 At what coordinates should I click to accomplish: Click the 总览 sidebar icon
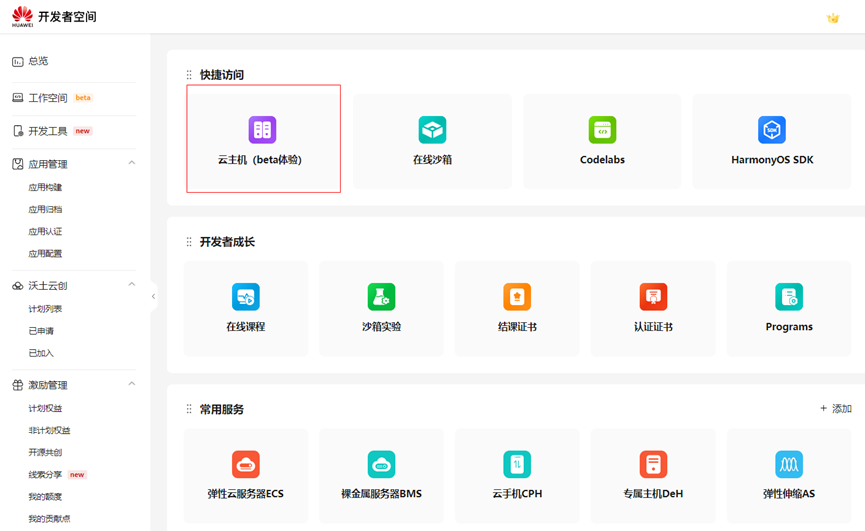pyautogui.click(x=18, y=62)
